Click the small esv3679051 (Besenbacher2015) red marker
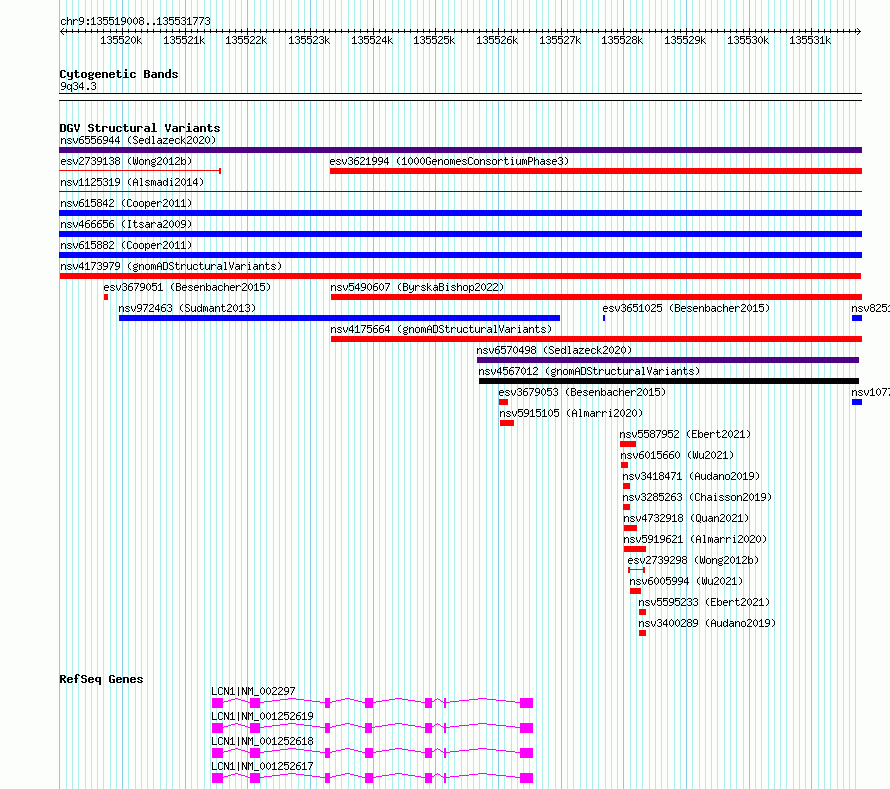Image resolution: width=890 pixels, height=789 pixels. tap(106, 297)
